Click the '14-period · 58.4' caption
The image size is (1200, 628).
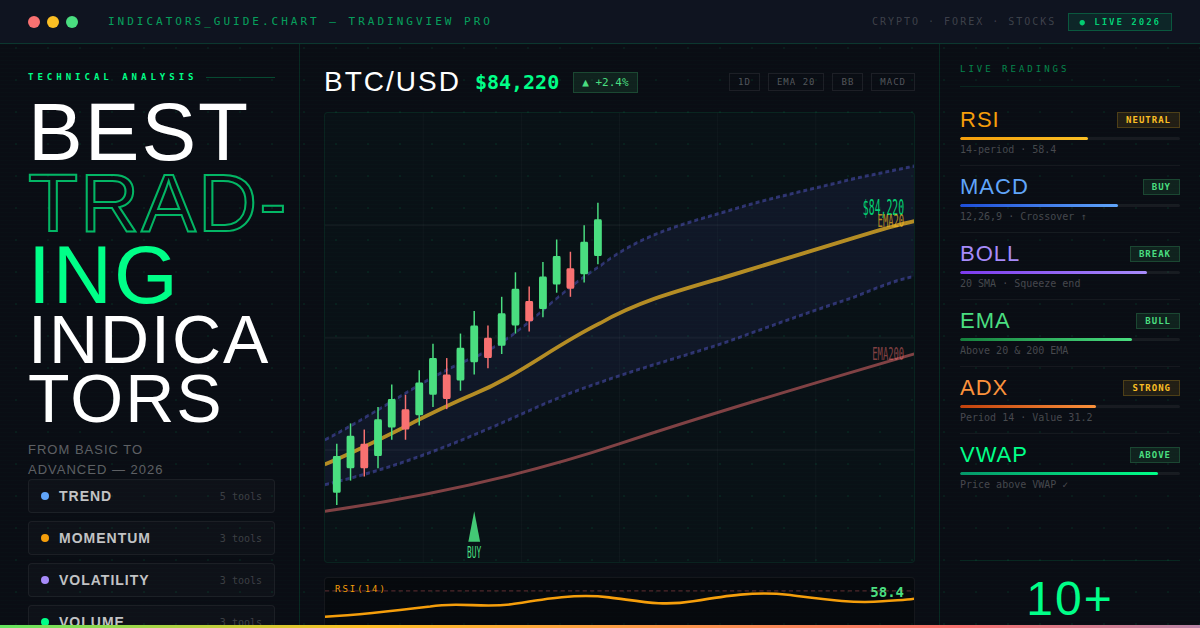click(x=1008, y=149)
